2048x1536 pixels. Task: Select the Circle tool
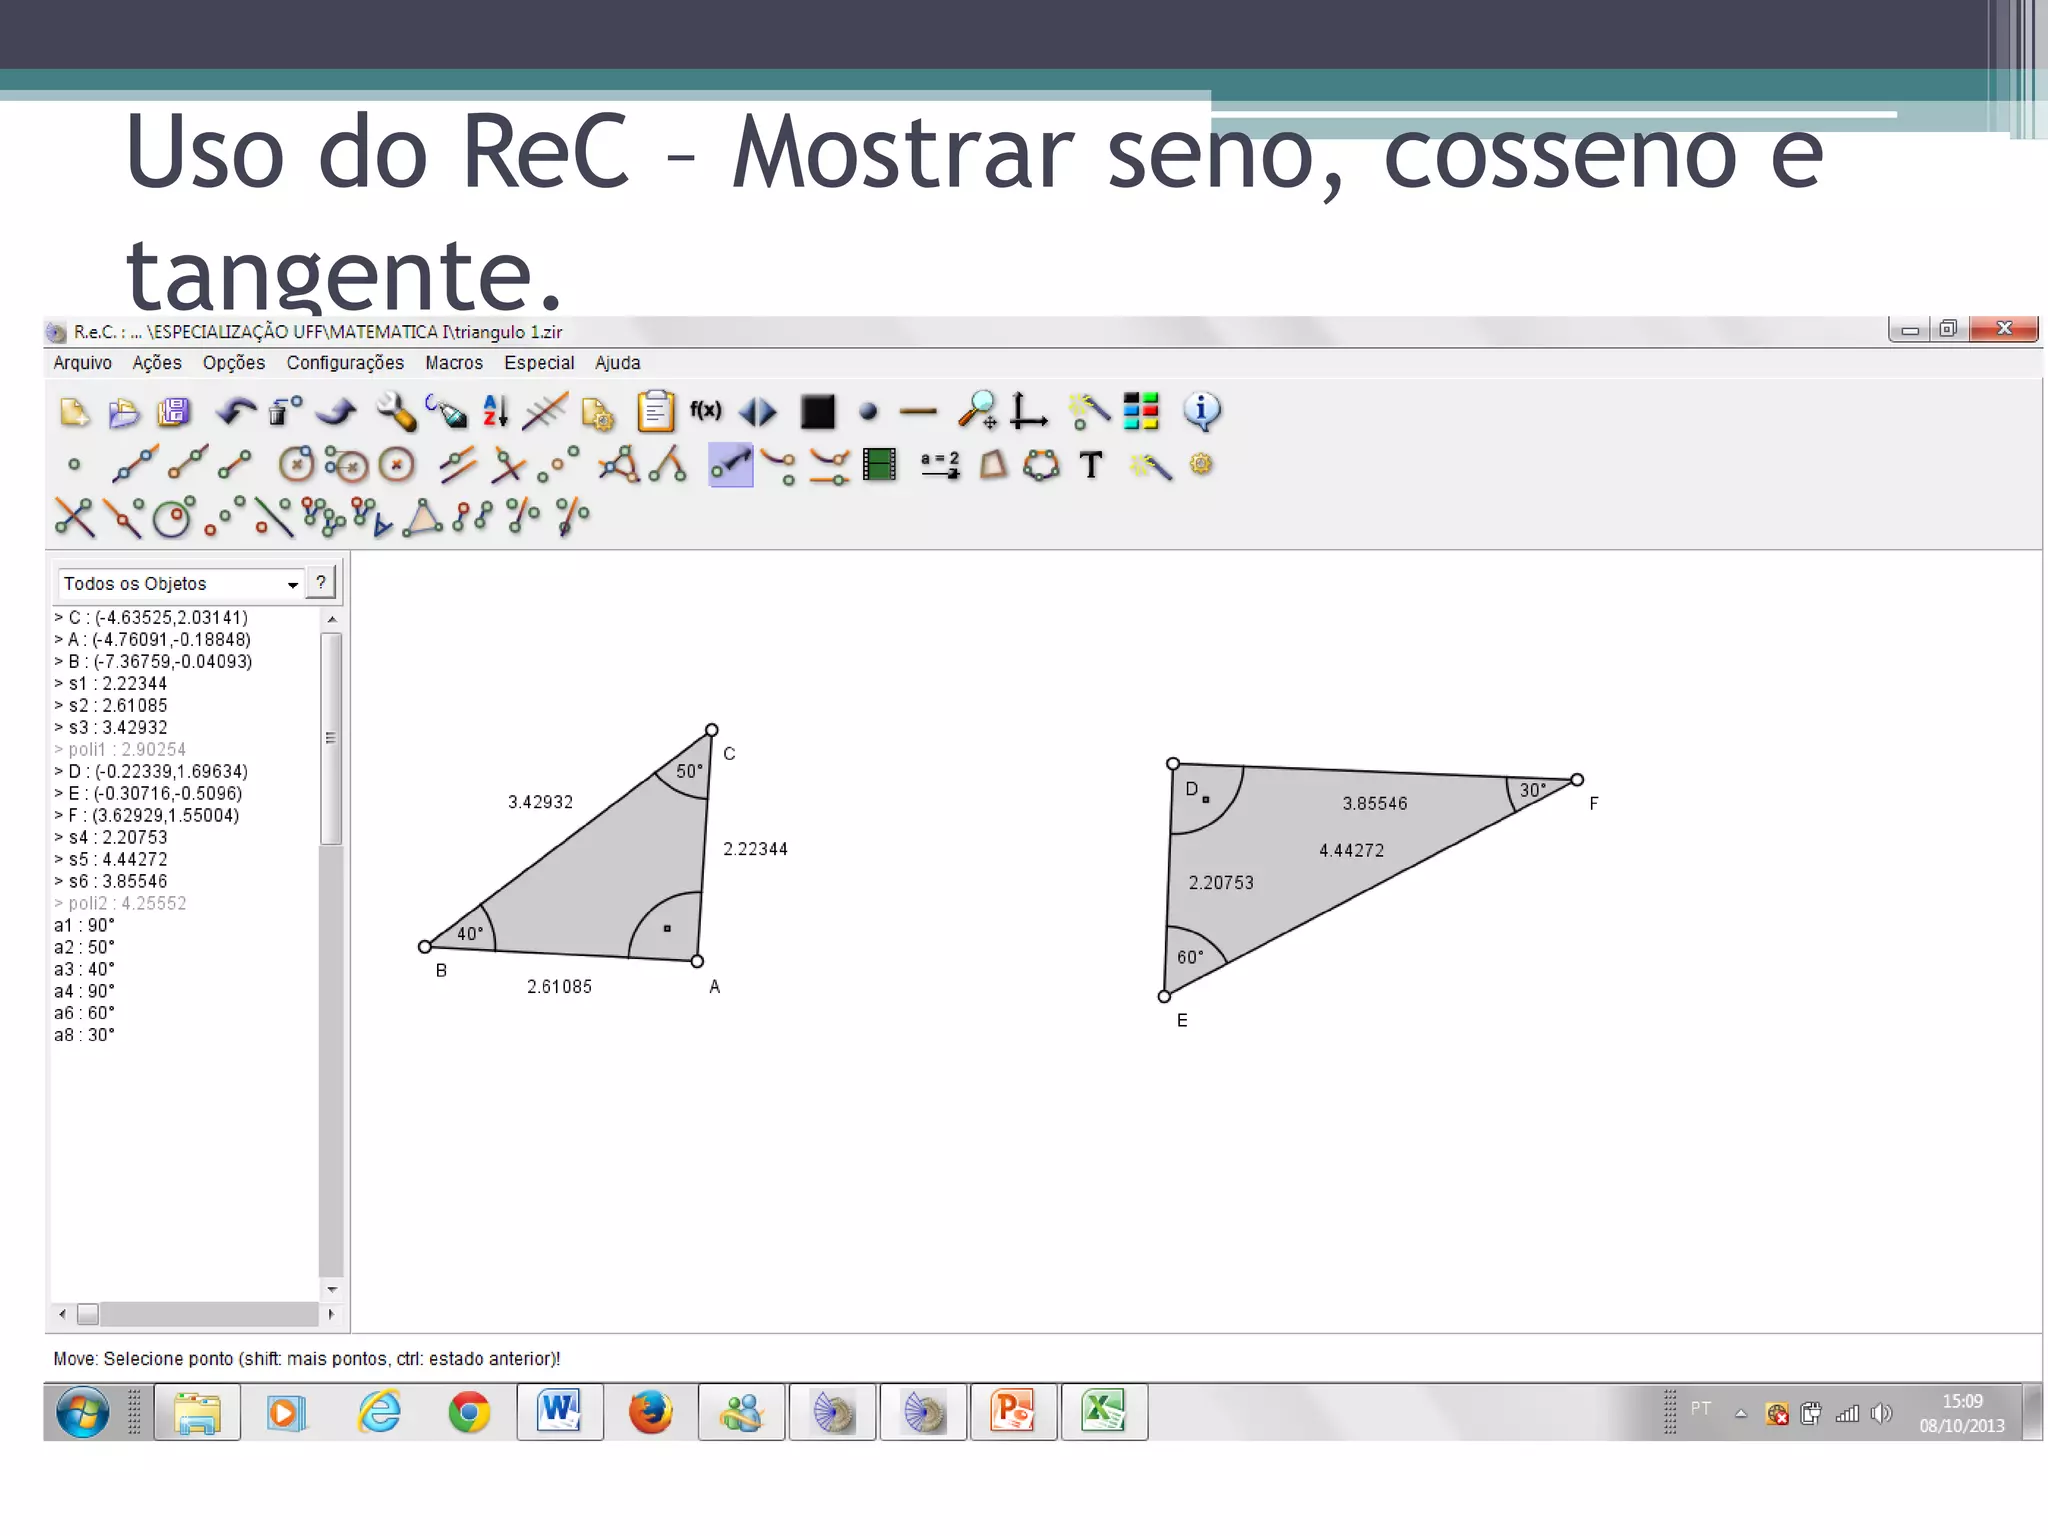click(x=296, y=465)
